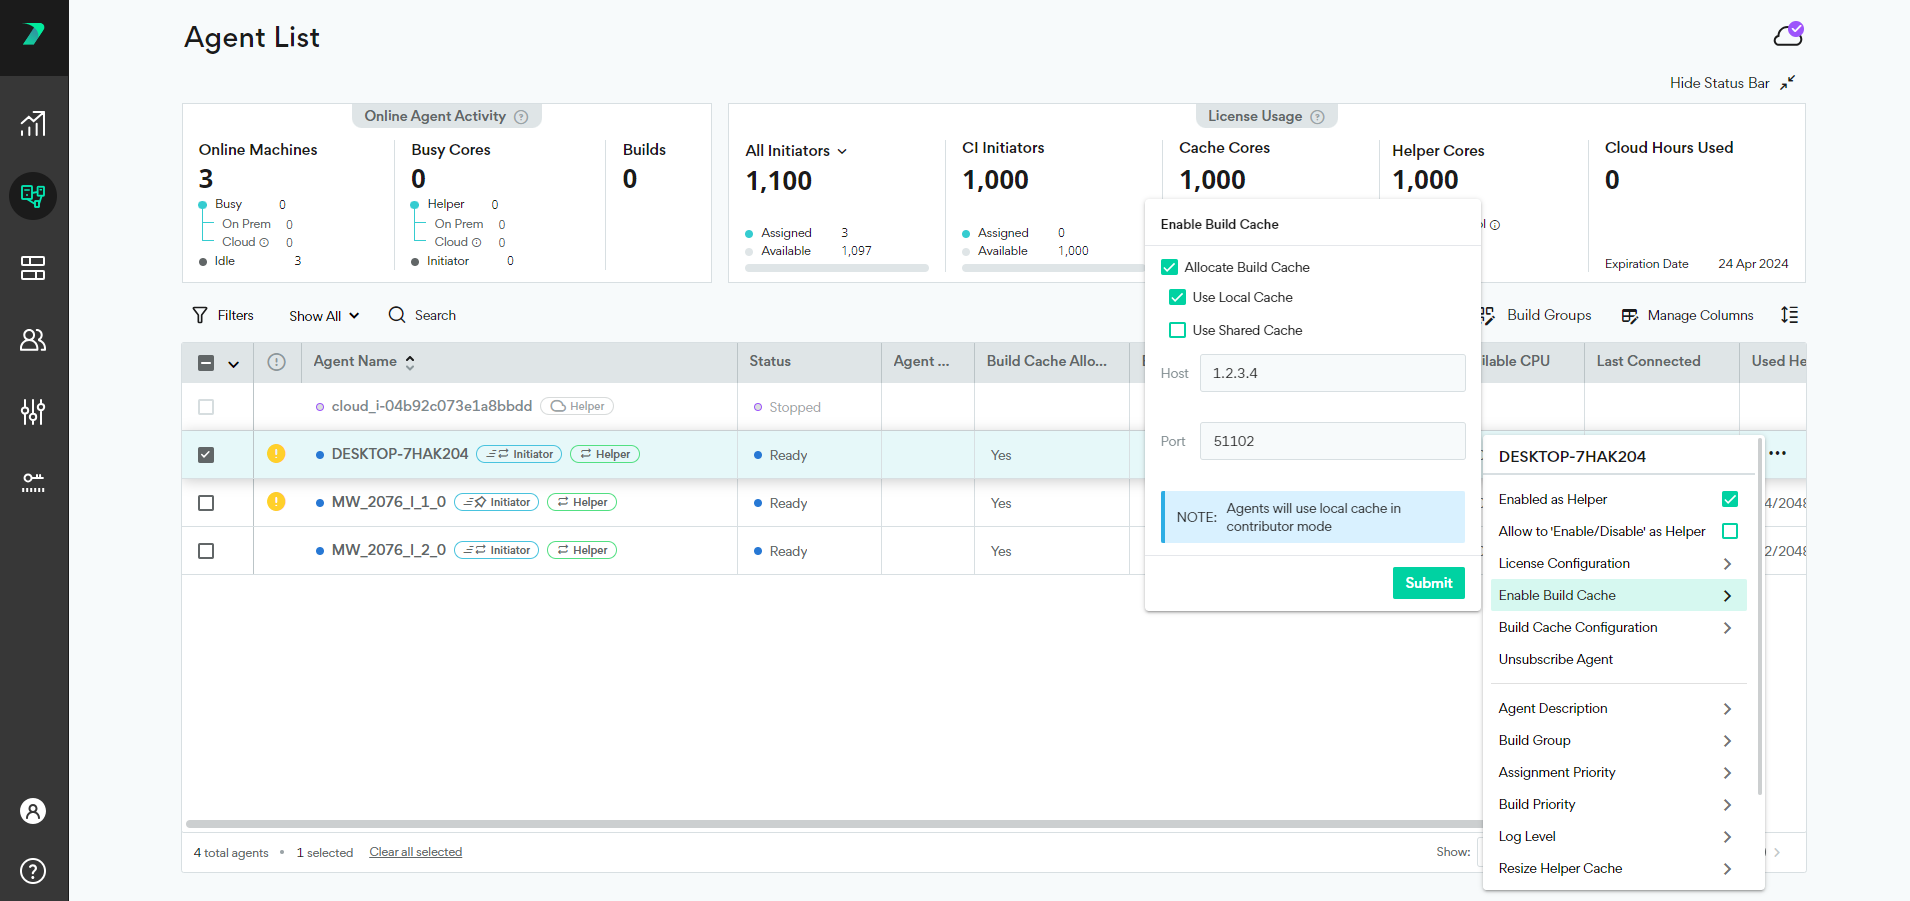Uncheck the Use Local Cache checkbox

pos(1177,297)
